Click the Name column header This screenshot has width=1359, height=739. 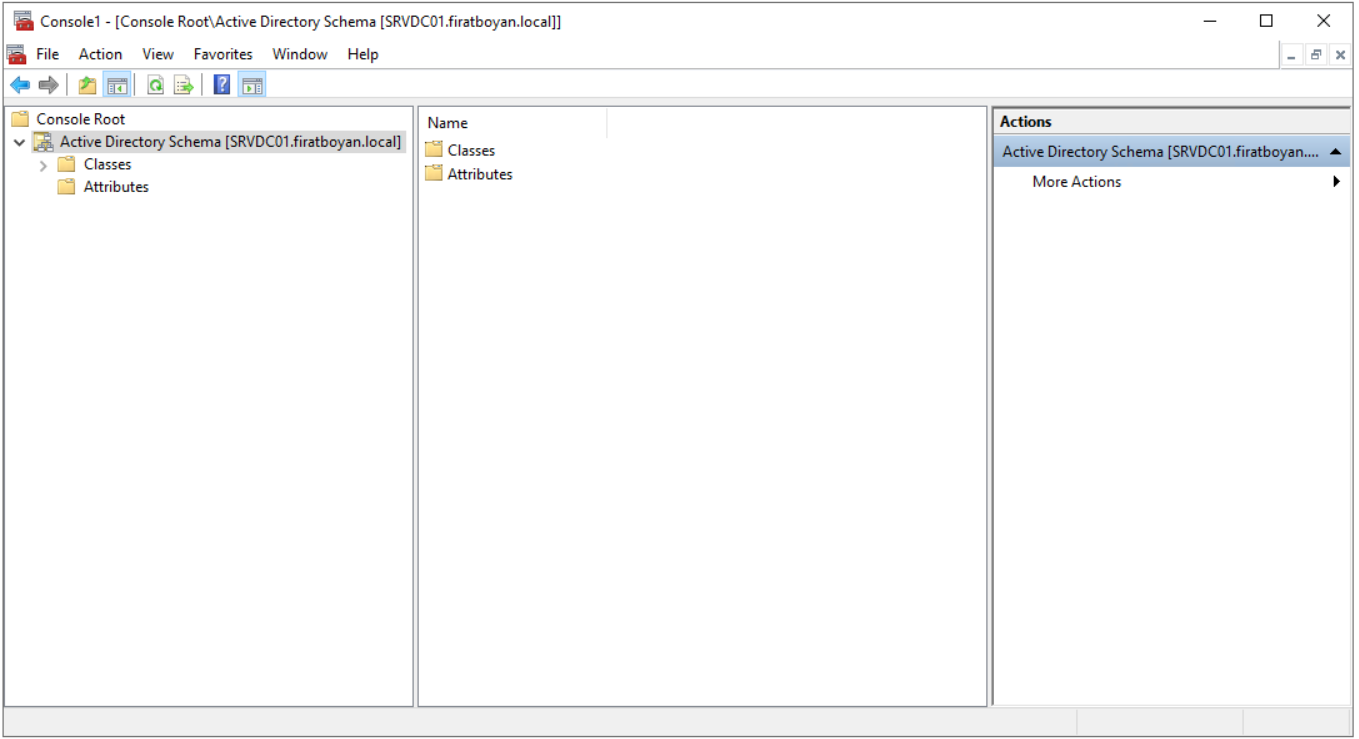448,123
